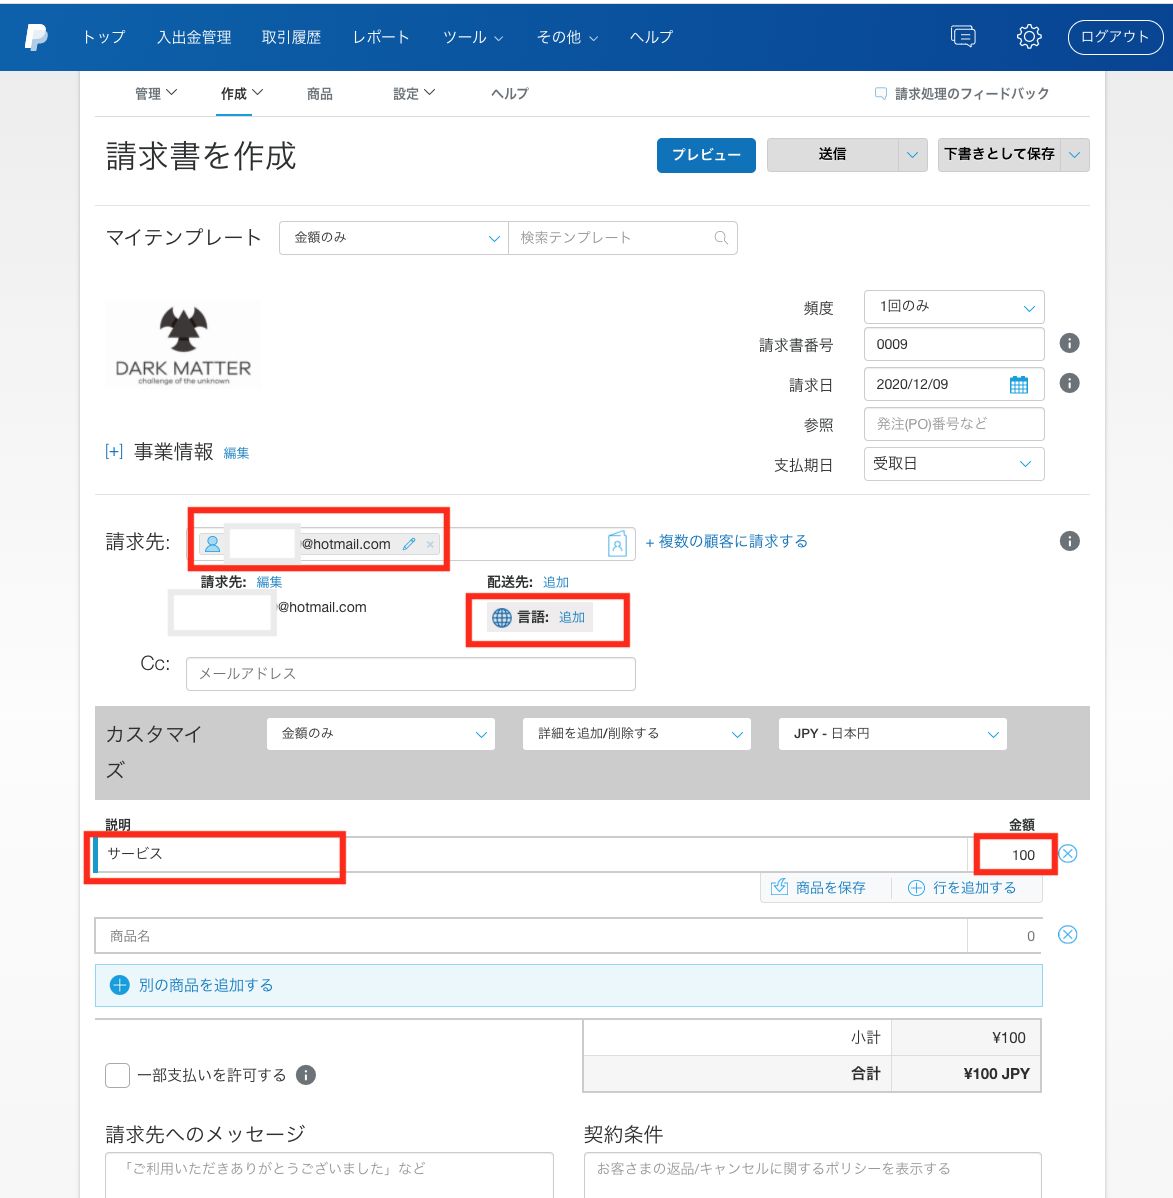
Task: Click the PayPal logo icon
Action: (36, 37)
